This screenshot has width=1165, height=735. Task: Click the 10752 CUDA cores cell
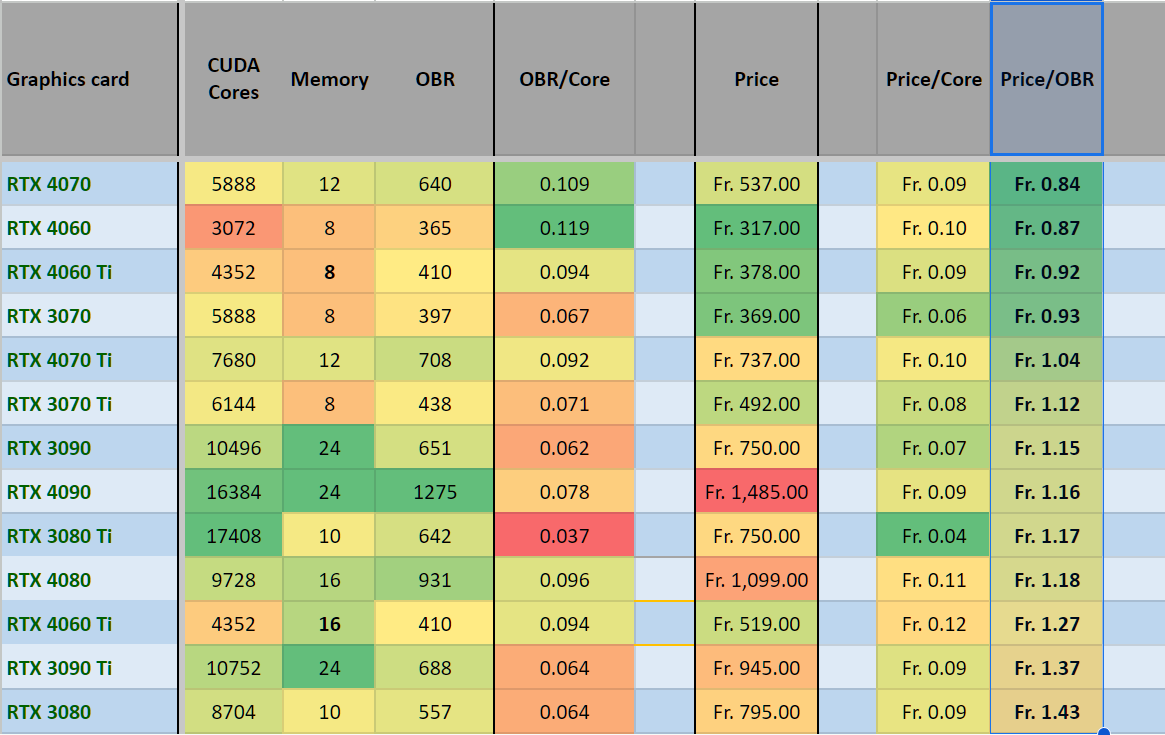pyautogui.click(x=233, y=668)
